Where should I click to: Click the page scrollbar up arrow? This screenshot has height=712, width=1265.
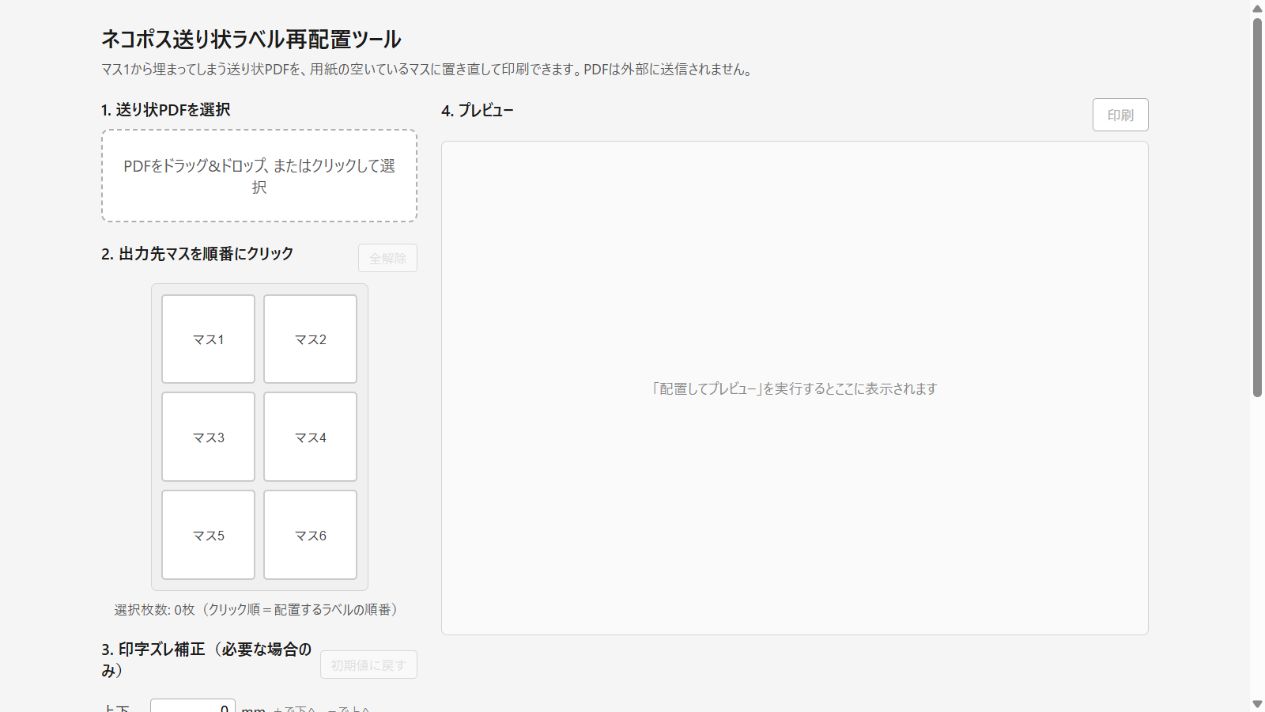coord(1257,8)
